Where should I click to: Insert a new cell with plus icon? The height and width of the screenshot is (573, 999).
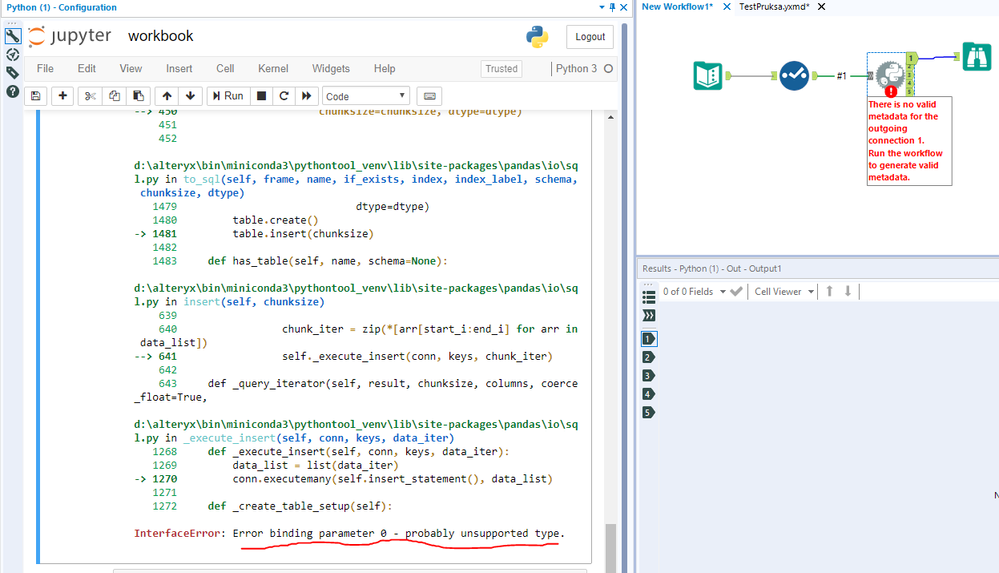[x=63, y=96]
